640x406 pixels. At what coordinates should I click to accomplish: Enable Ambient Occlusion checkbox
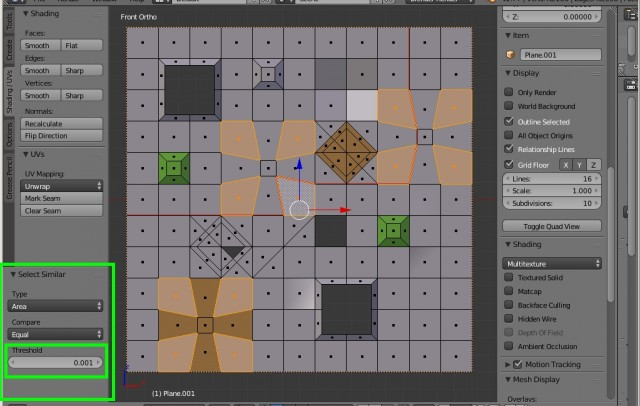pos(509,346)
